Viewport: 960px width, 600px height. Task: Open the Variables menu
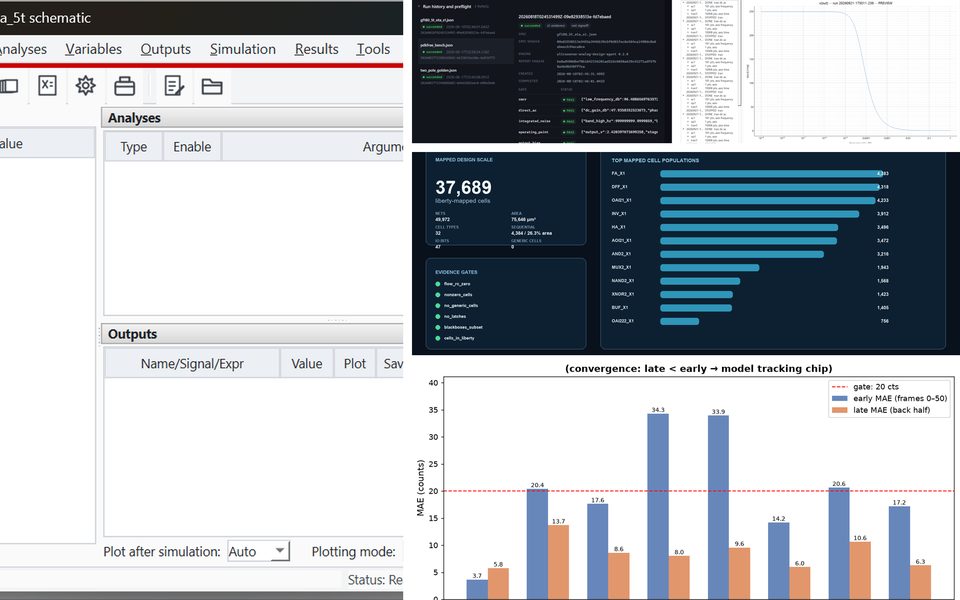(94, 49)
